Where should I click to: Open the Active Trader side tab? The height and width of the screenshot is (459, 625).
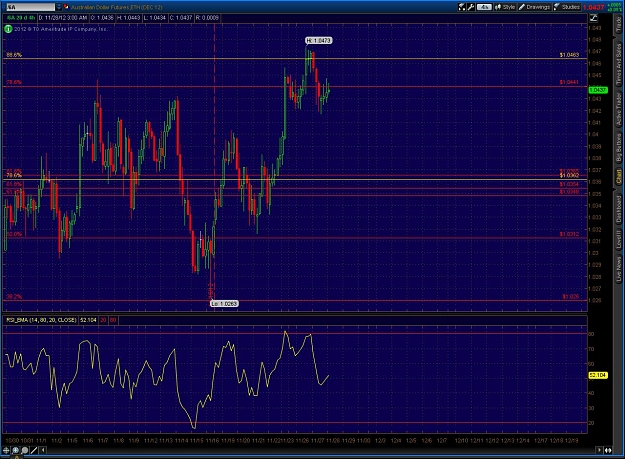618,109
